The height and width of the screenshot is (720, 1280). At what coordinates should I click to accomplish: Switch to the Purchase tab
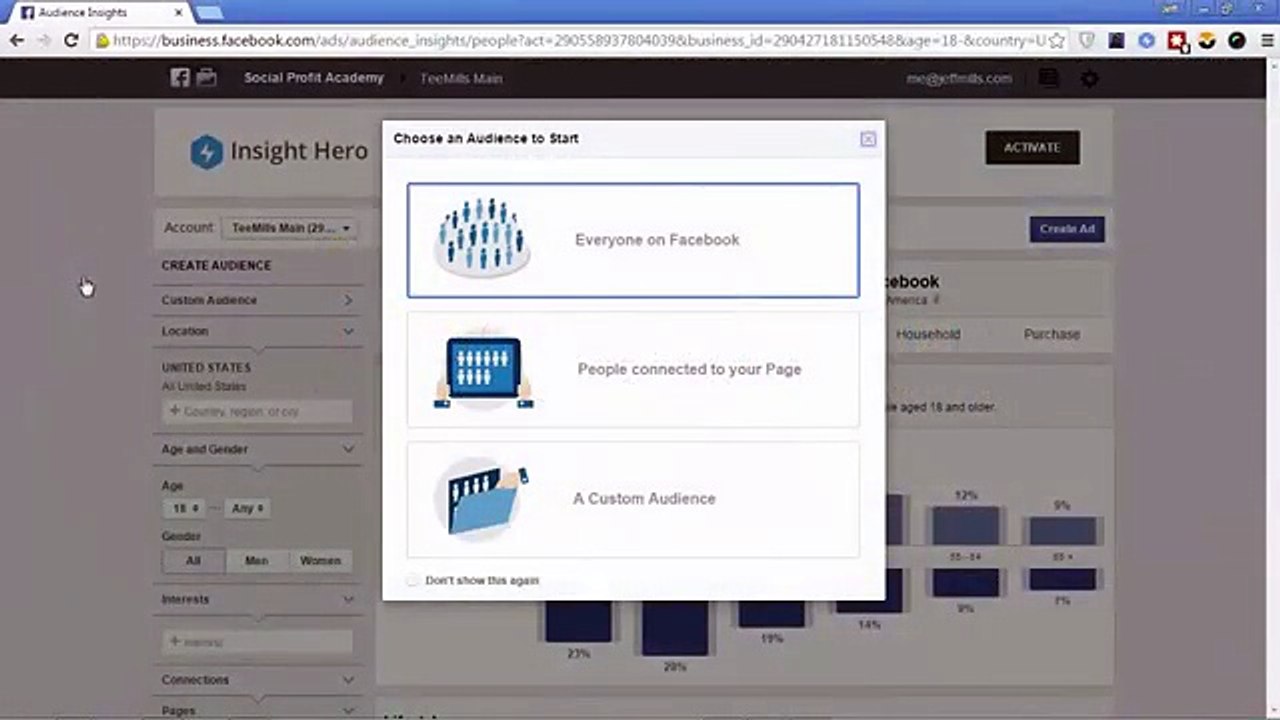[1052, 334]
